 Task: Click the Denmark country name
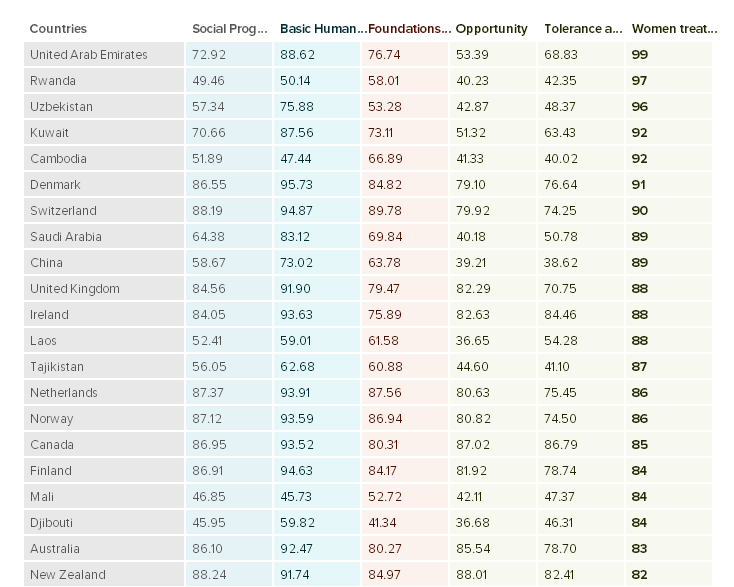(x=55, y=185)
